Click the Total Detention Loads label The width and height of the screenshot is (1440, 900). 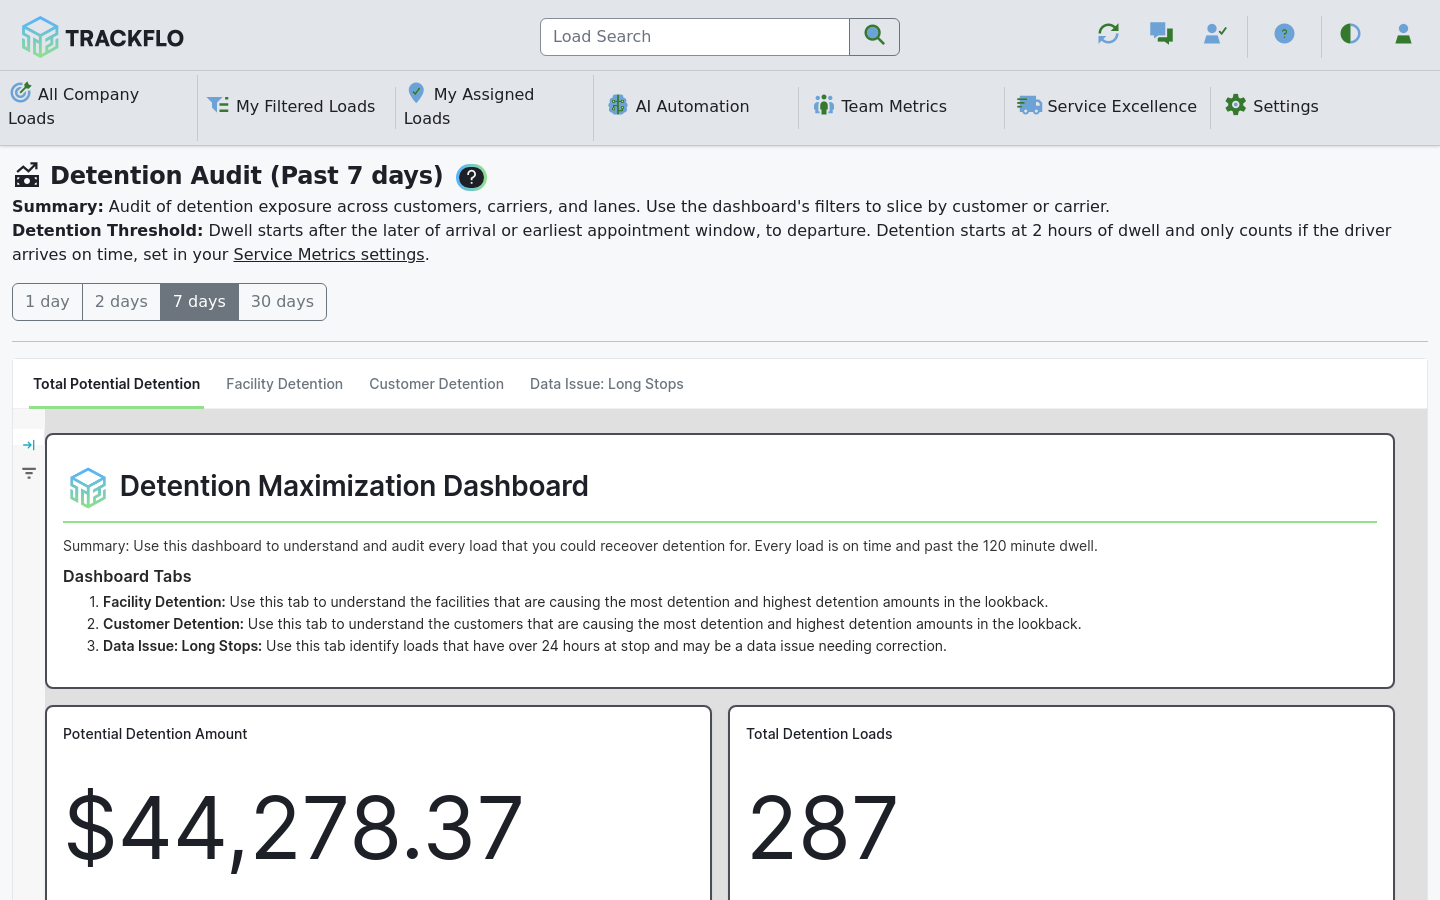pyautogui.click(x=819, y=734)
